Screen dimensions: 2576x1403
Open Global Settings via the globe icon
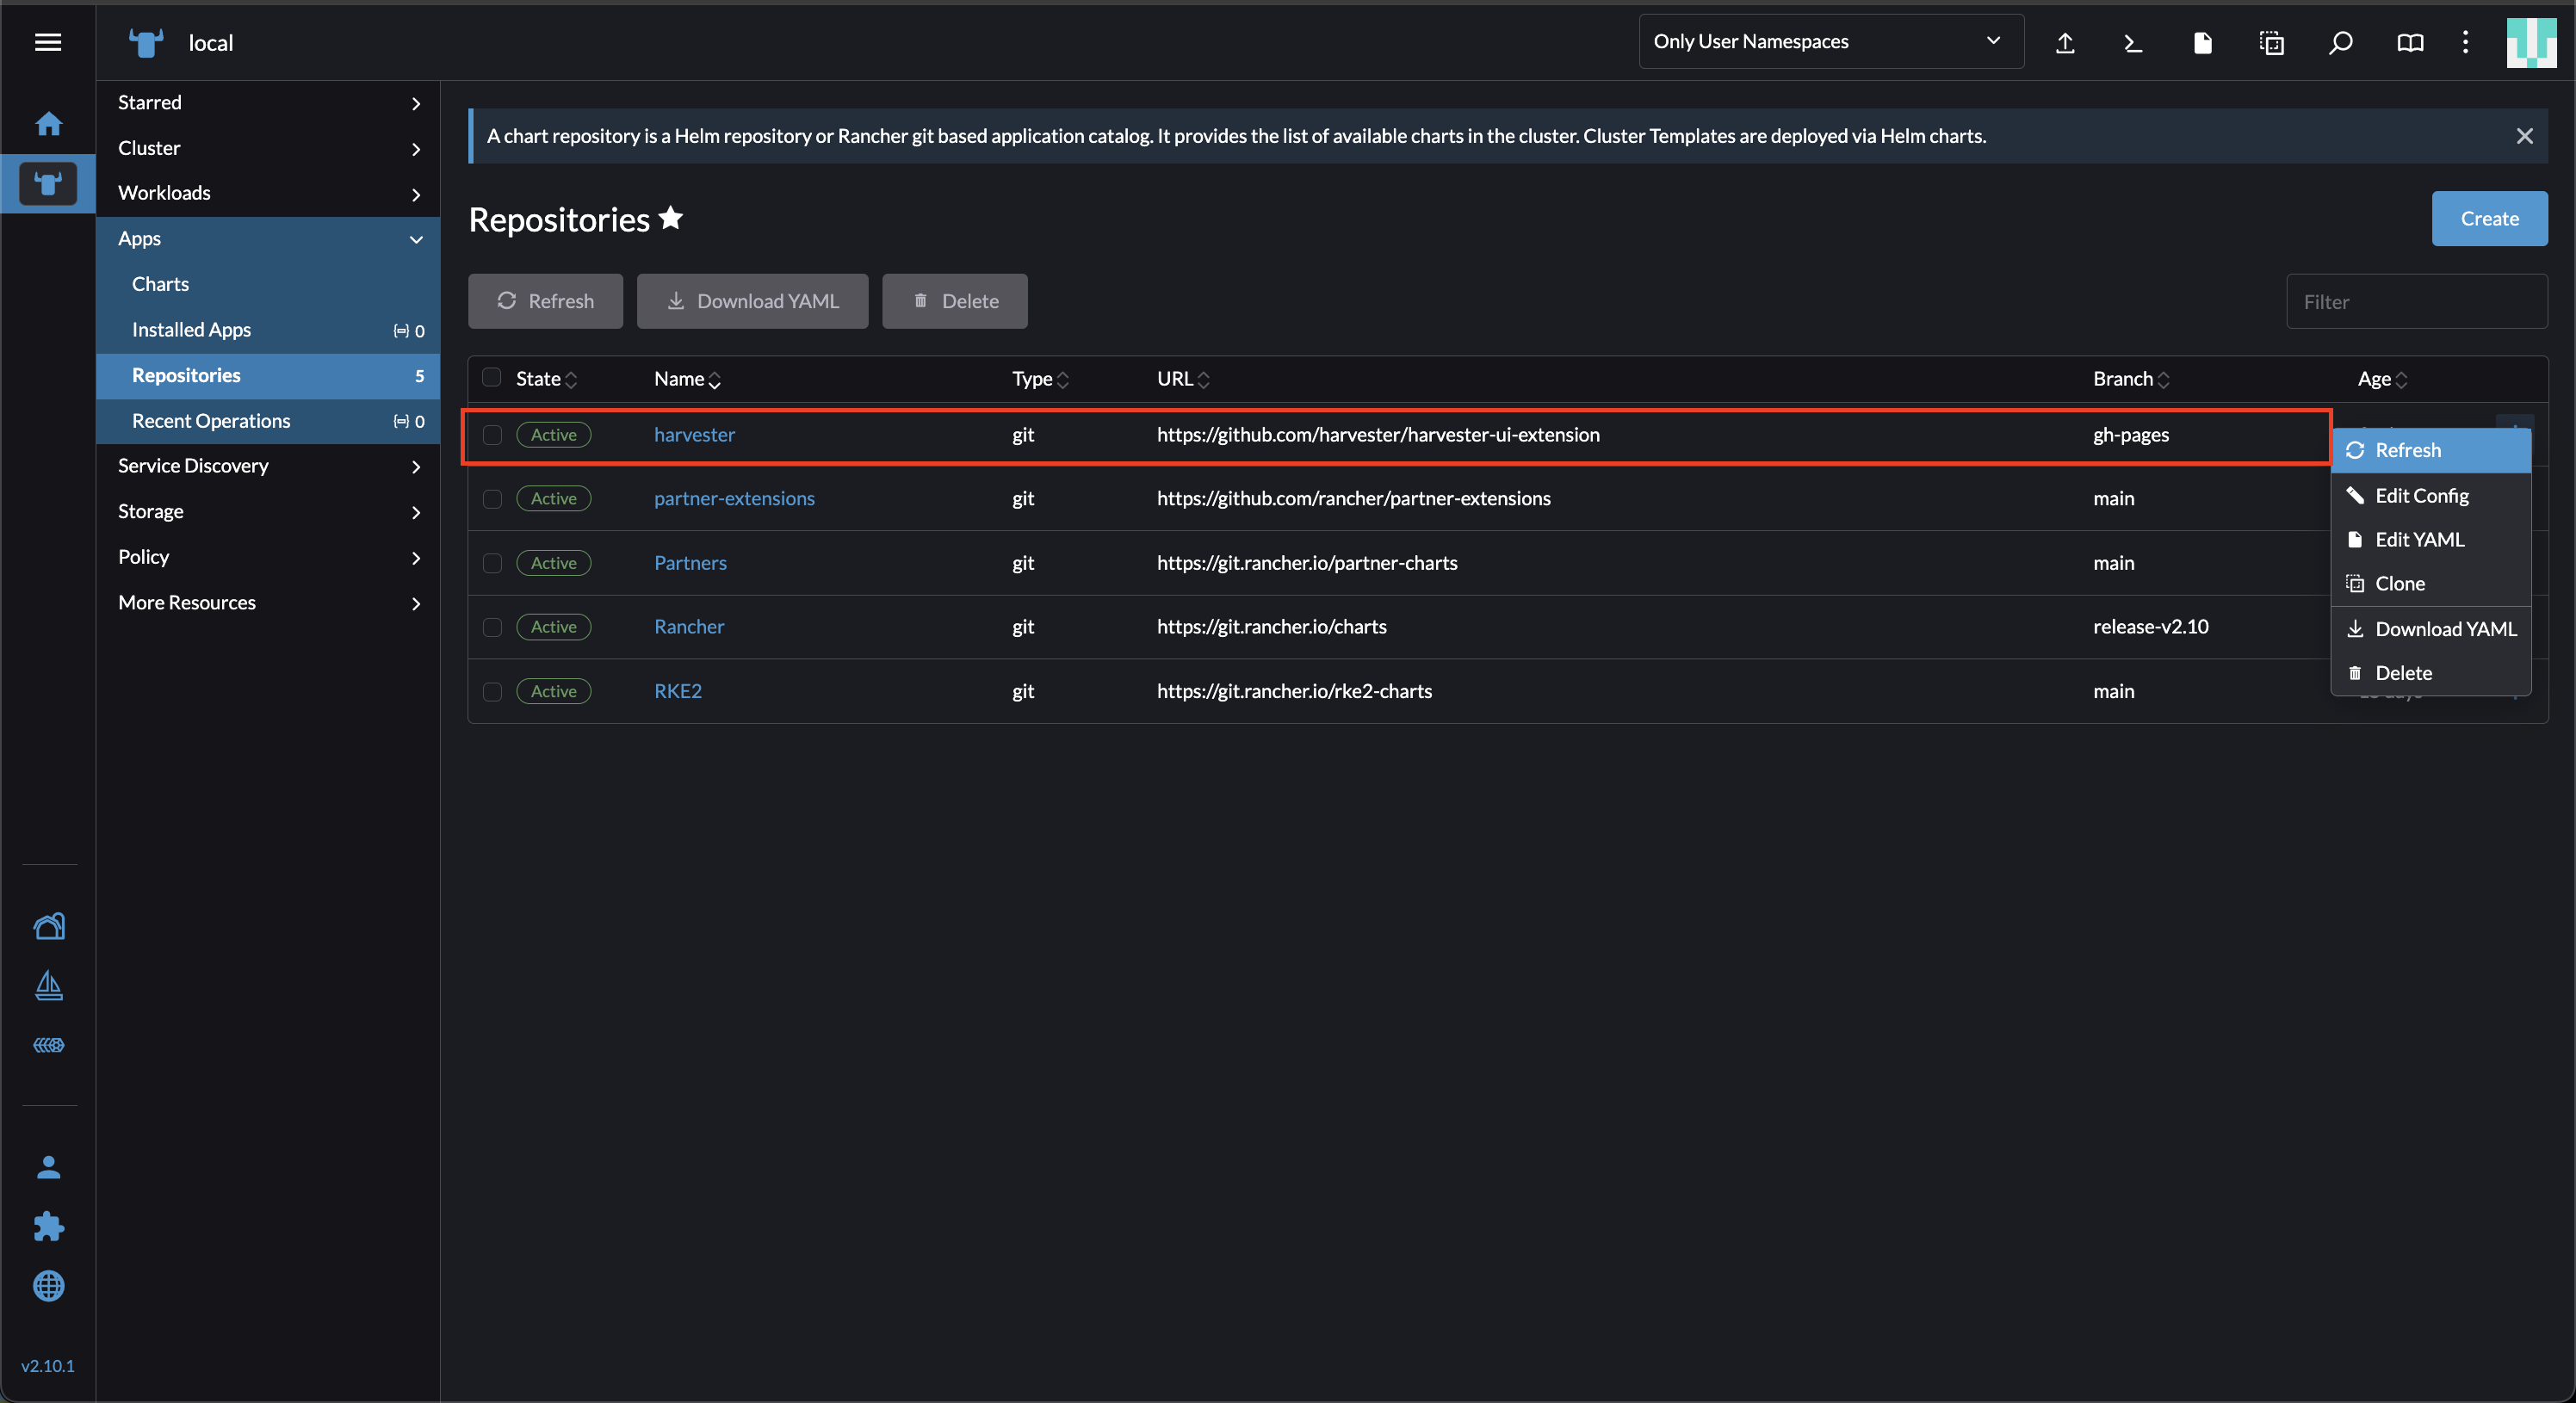coord(48,1287)
